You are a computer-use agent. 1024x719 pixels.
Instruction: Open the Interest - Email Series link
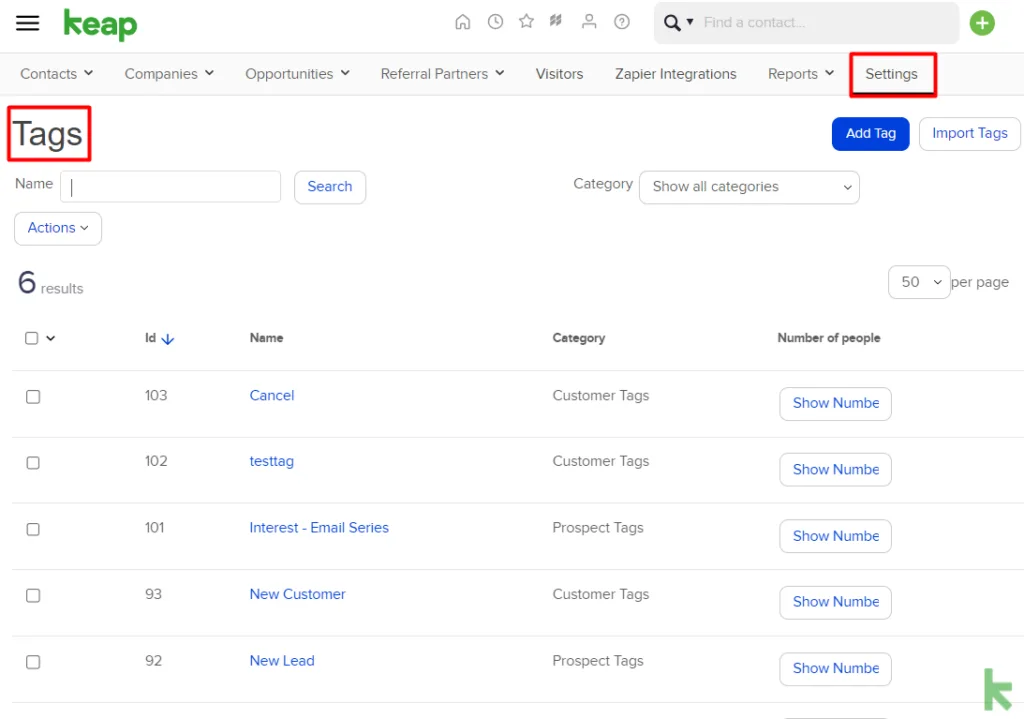pos(319,528)
